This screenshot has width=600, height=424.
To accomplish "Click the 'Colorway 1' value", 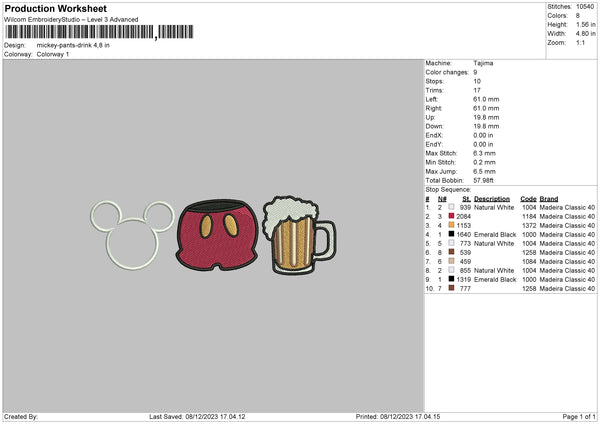I will pyautogui.click(x=53, y=54).
